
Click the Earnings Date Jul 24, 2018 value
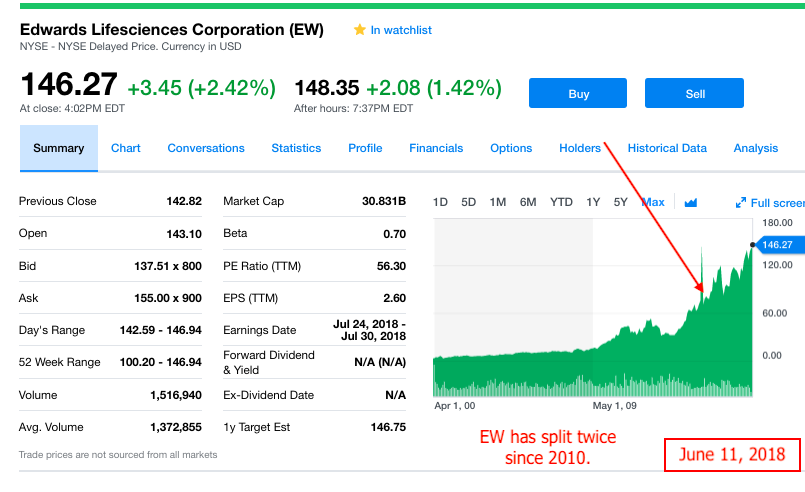click(x=370, y=330)
